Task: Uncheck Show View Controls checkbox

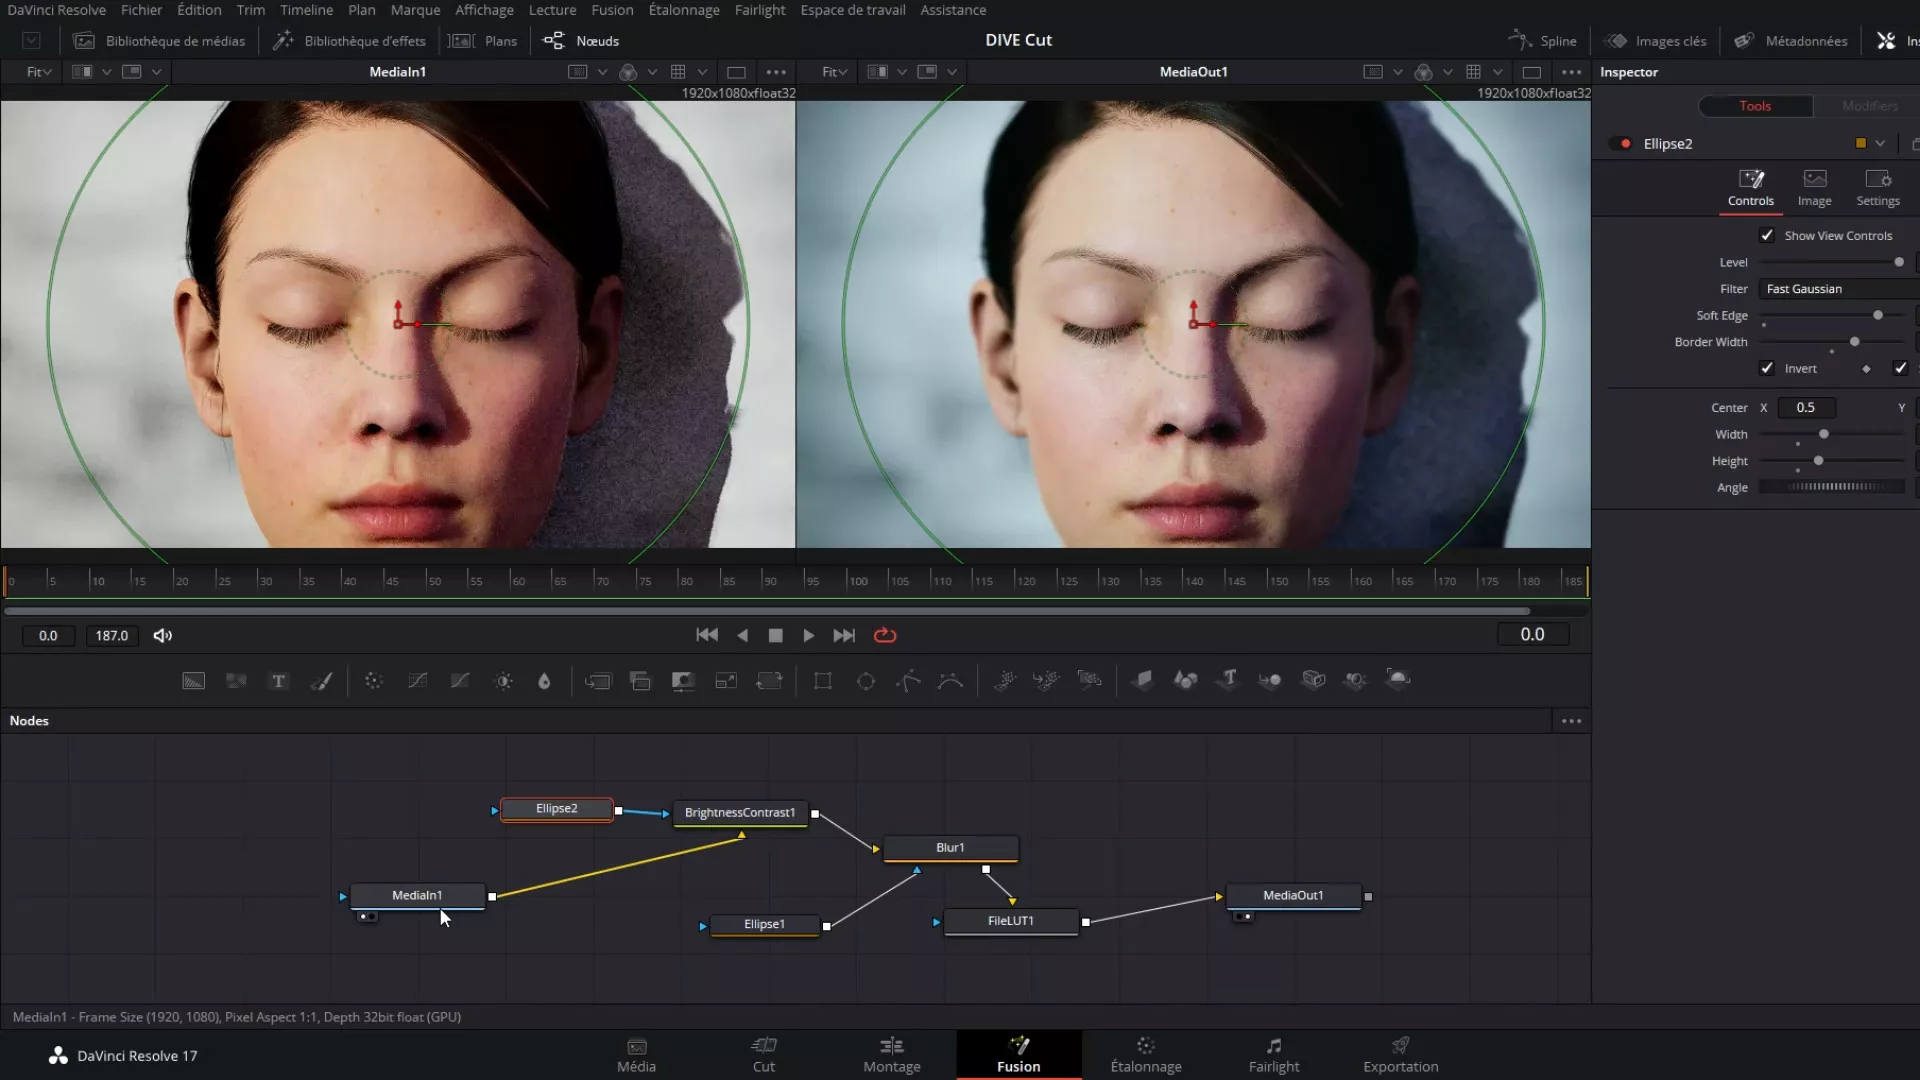Action: [x=1767, y=236]
